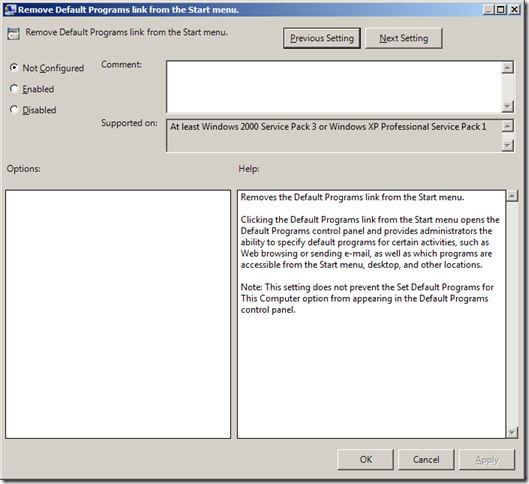
Task: Click the empty Options list box
Action: tap(118, 314)
